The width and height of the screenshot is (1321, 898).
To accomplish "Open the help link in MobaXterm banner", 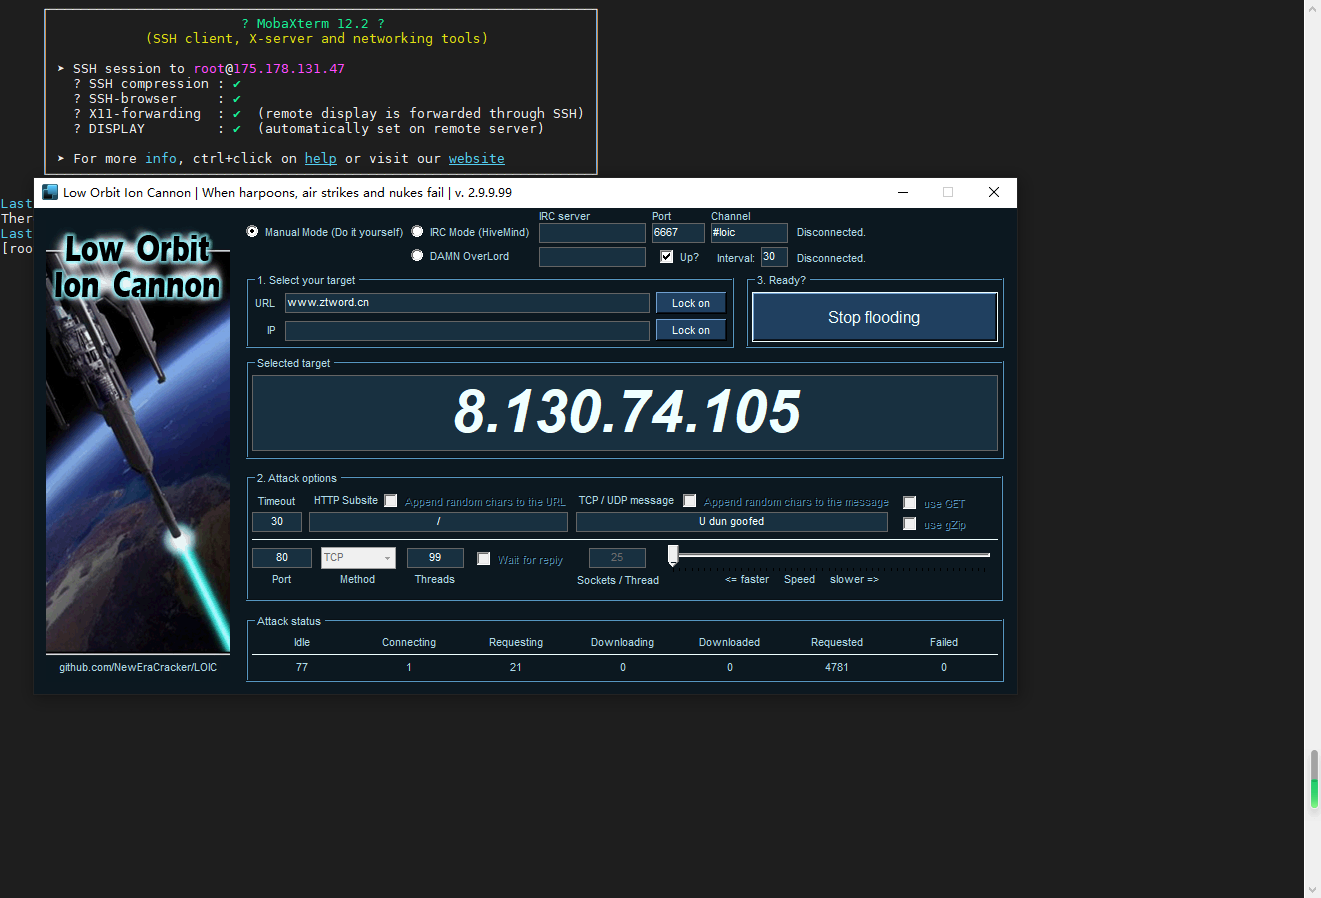I will coord(321,158).
